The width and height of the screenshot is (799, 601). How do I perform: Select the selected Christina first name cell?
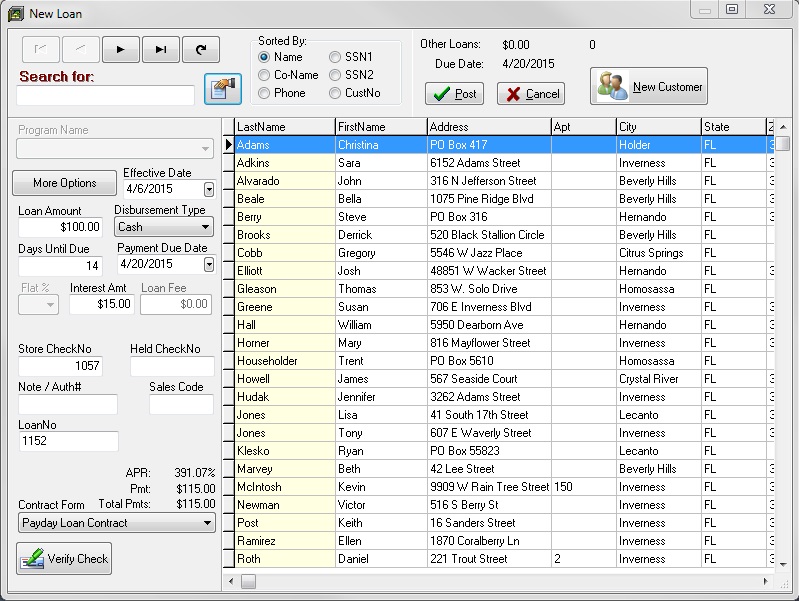pos(381,145)
